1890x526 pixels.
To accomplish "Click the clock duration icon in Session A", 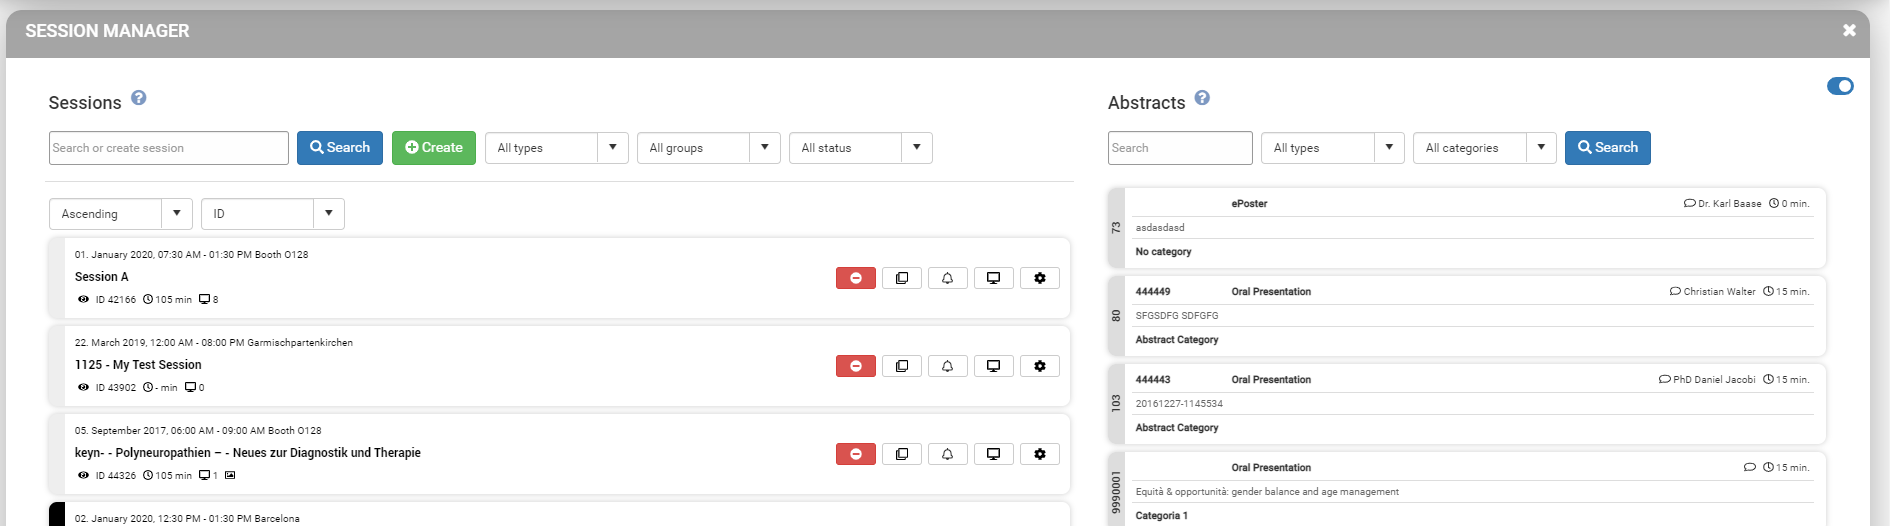I will point(148,299).
